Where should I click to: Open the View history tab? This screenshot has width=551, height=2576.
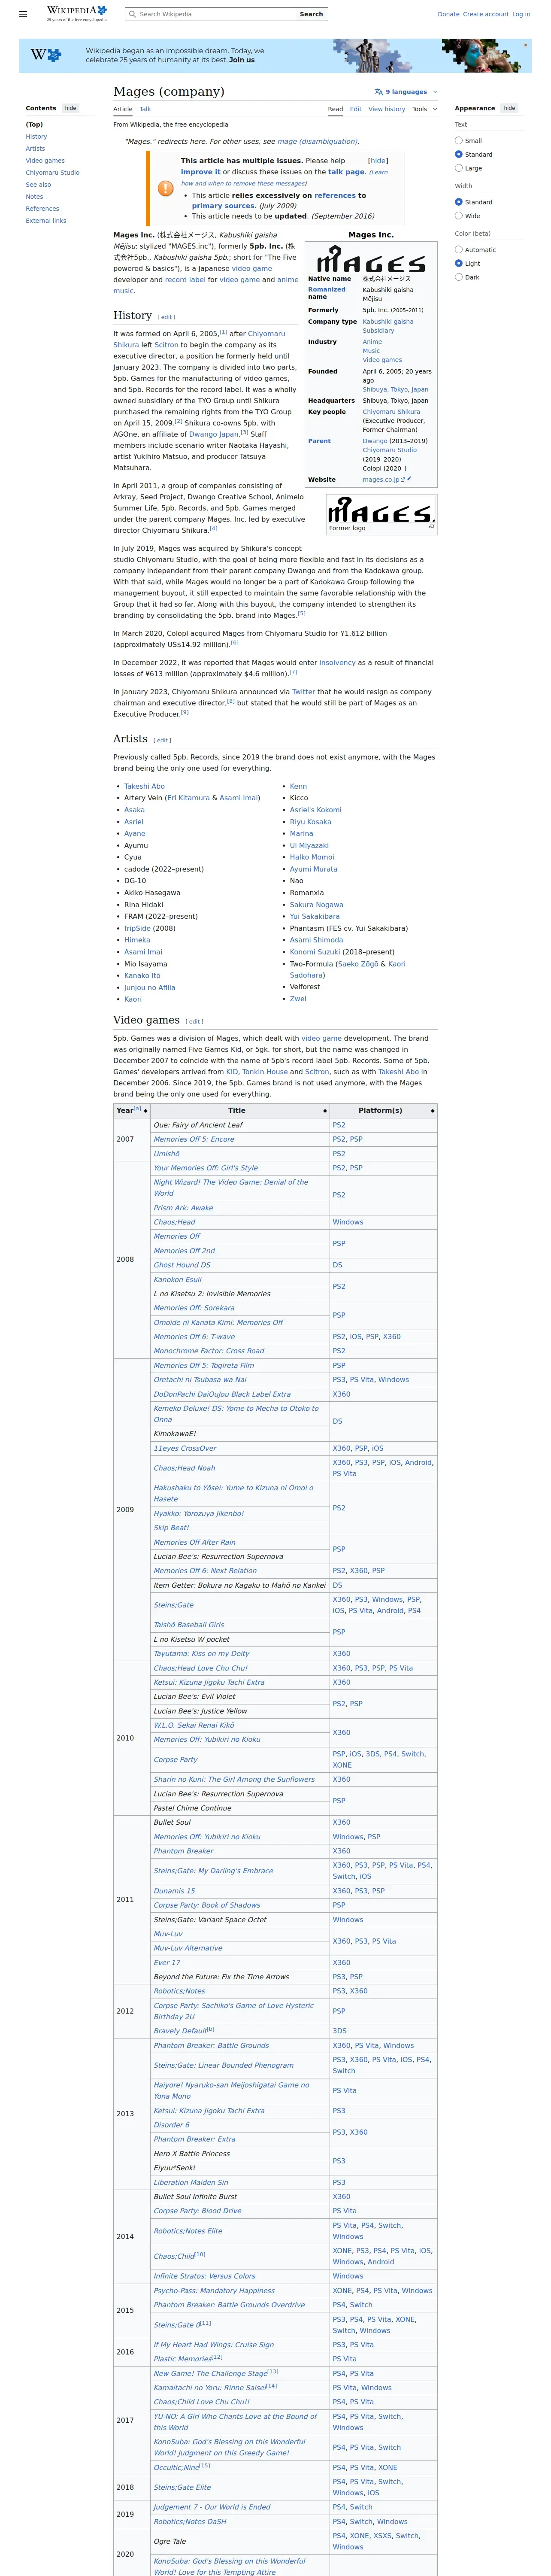387,109
